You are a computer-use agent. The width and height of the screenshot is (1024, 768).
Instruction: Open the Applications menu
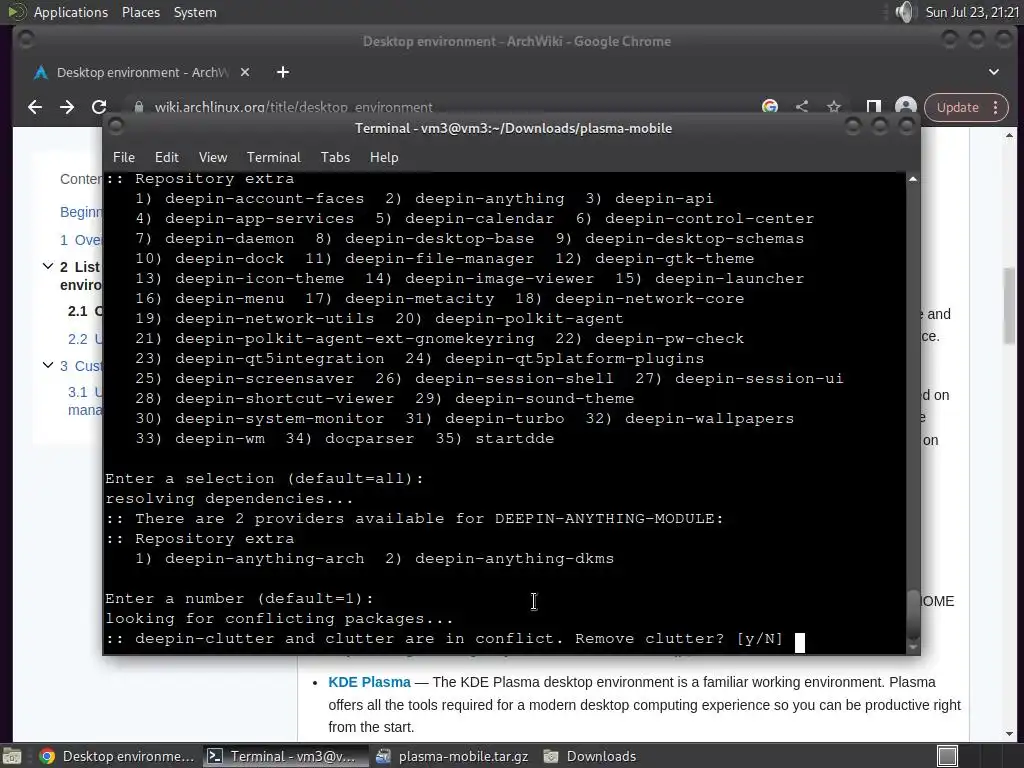coord(71,12)
